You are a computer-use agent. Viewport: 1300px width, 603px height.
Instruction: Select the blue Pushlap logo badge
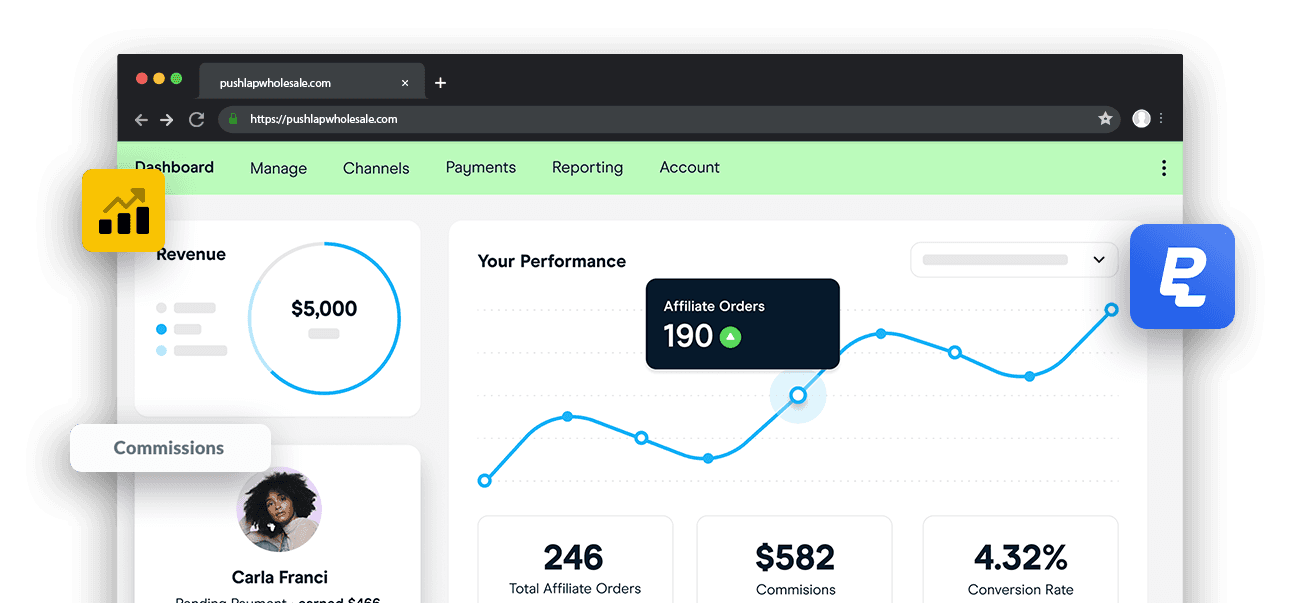[x=1182, y=277]
